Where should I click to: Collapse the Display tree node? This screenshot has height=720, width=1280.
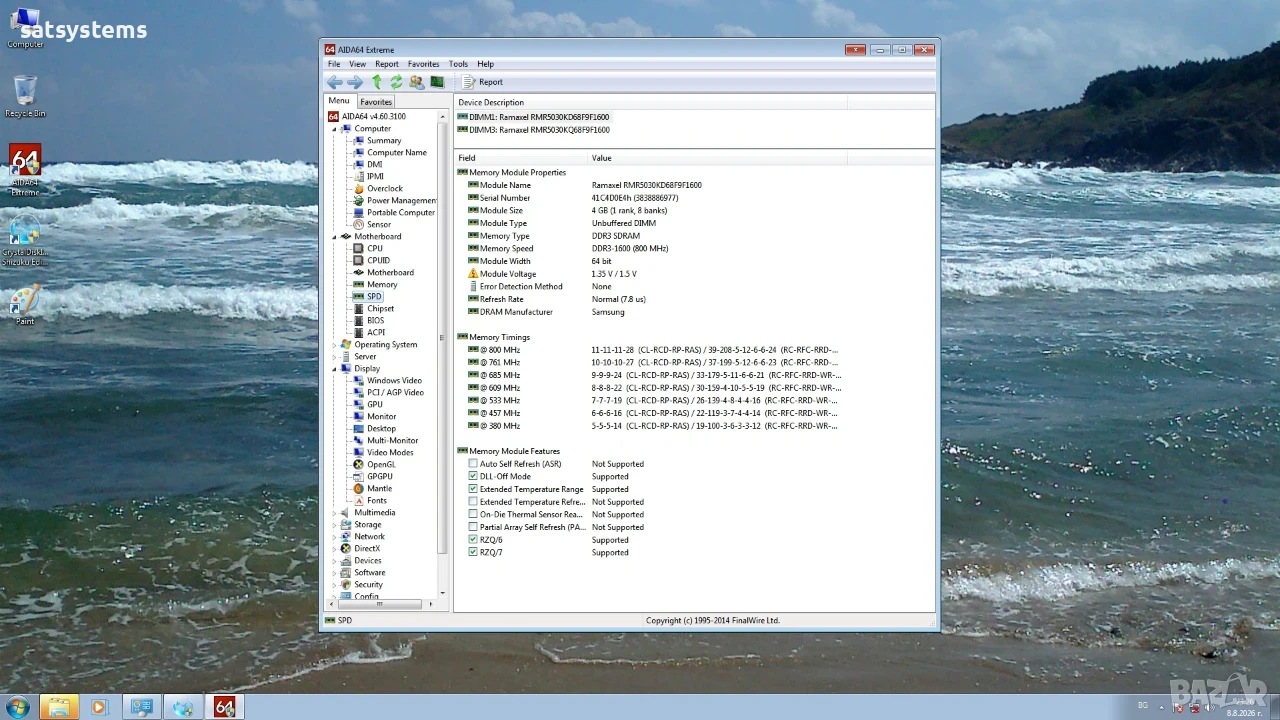(335, 369)
